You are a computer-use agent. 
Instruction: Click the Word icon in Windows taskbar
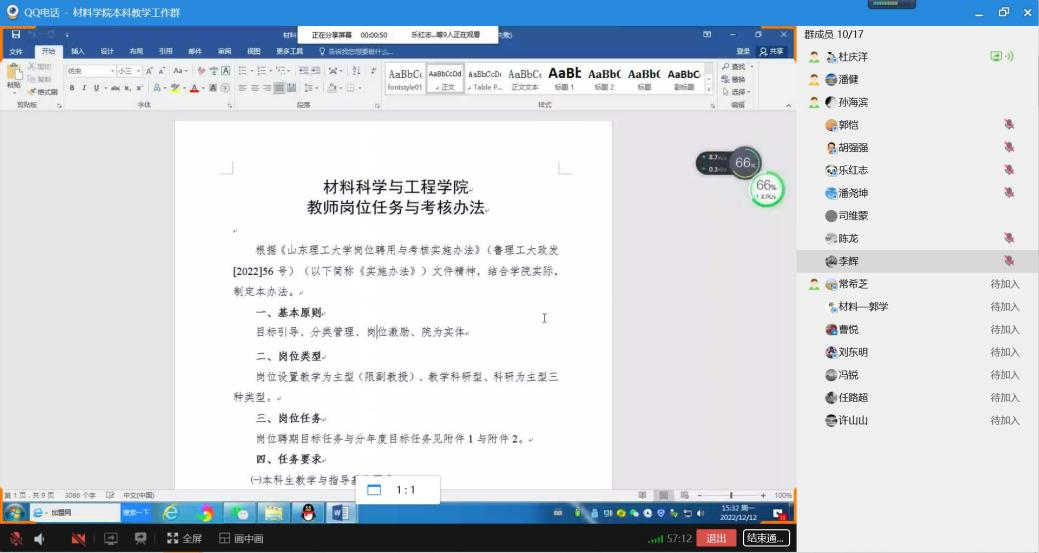click(340, 513)
